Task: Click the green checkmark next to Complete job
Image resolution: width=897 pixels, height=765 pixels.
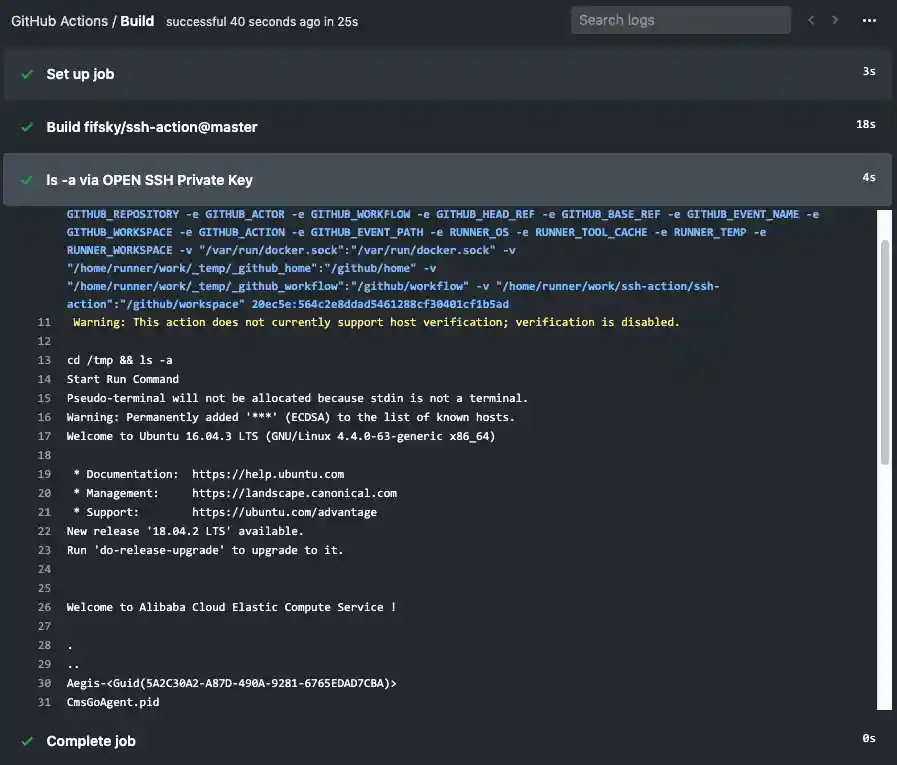Action: (x=27, y=741)
